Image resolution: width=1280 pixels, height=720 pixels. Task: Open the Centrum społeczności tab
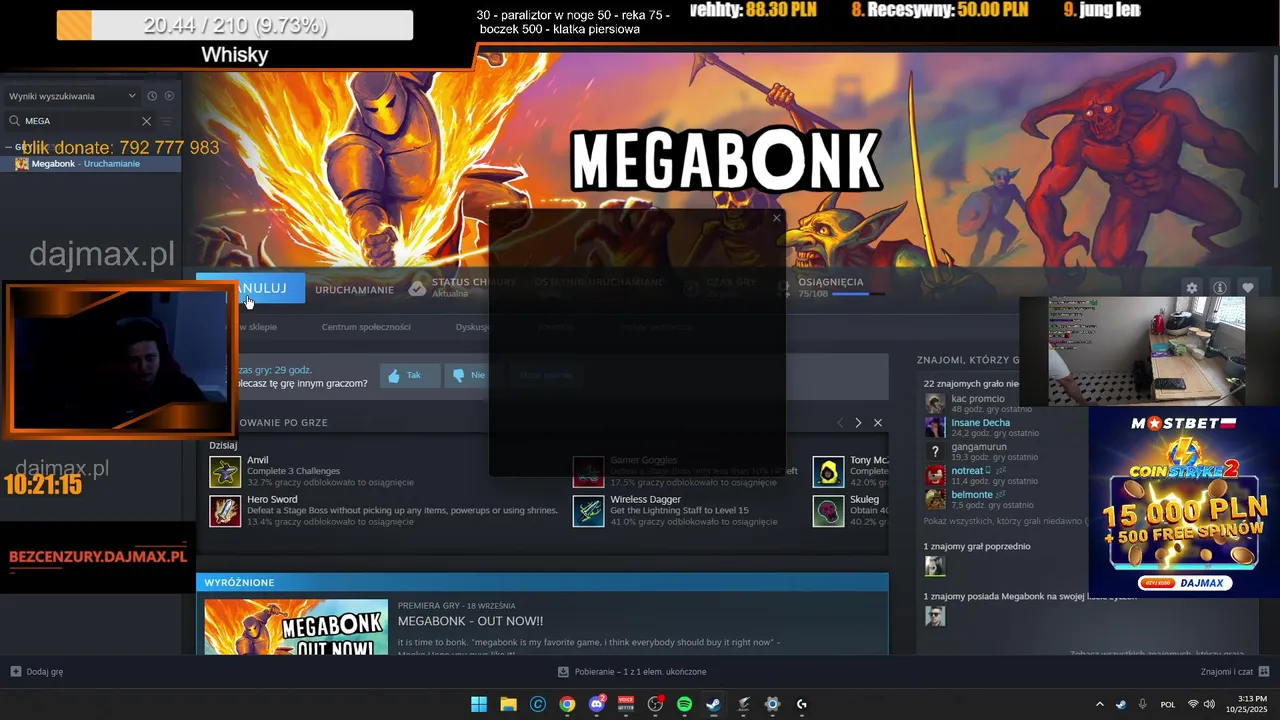point(366,327)
